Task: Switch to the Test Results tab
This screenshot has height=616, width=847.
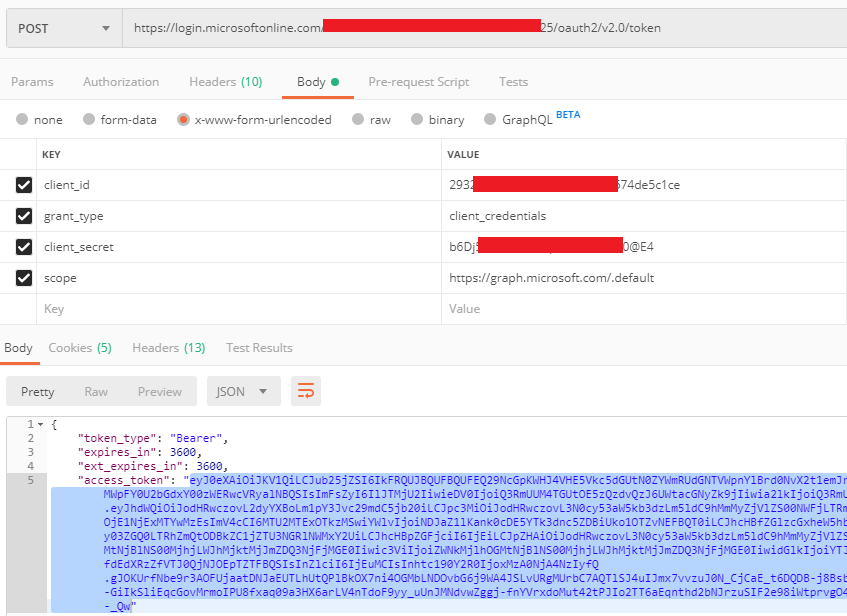Action: (259, 347)
